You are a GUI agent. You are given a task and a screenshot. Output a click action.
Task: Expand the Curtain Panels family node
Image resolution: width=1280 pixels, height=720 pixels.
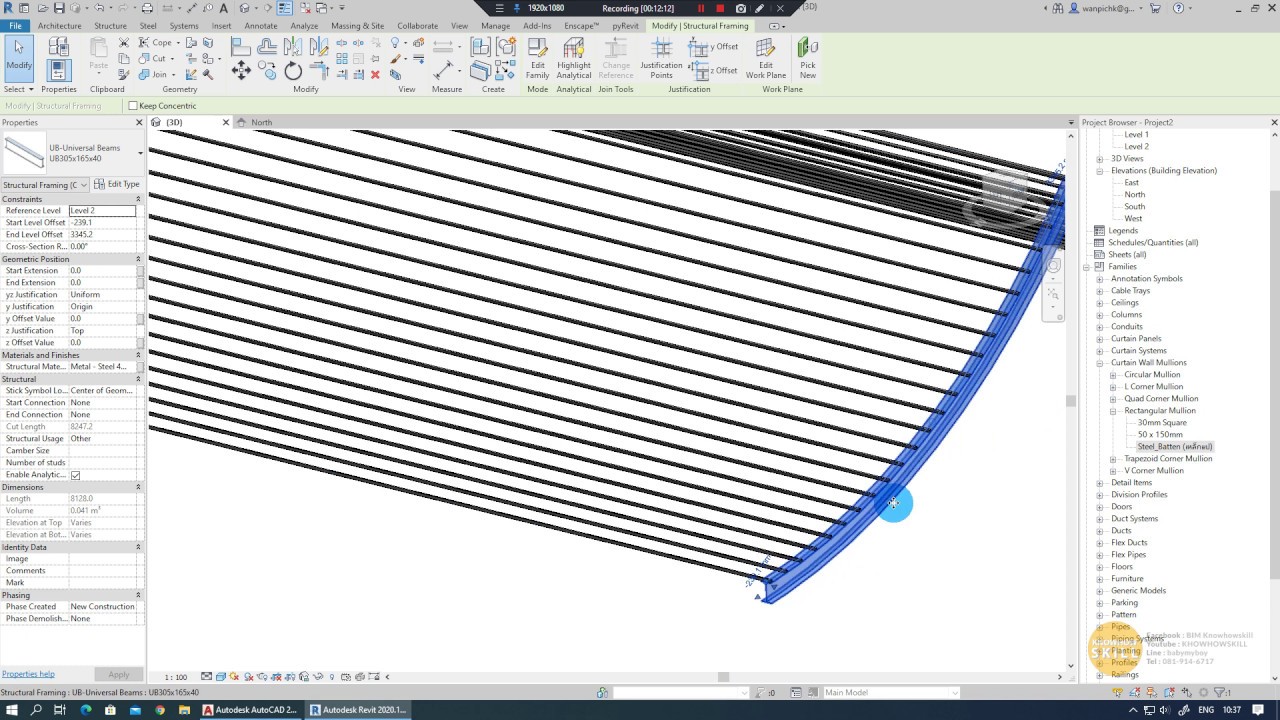click(1100, 339)
